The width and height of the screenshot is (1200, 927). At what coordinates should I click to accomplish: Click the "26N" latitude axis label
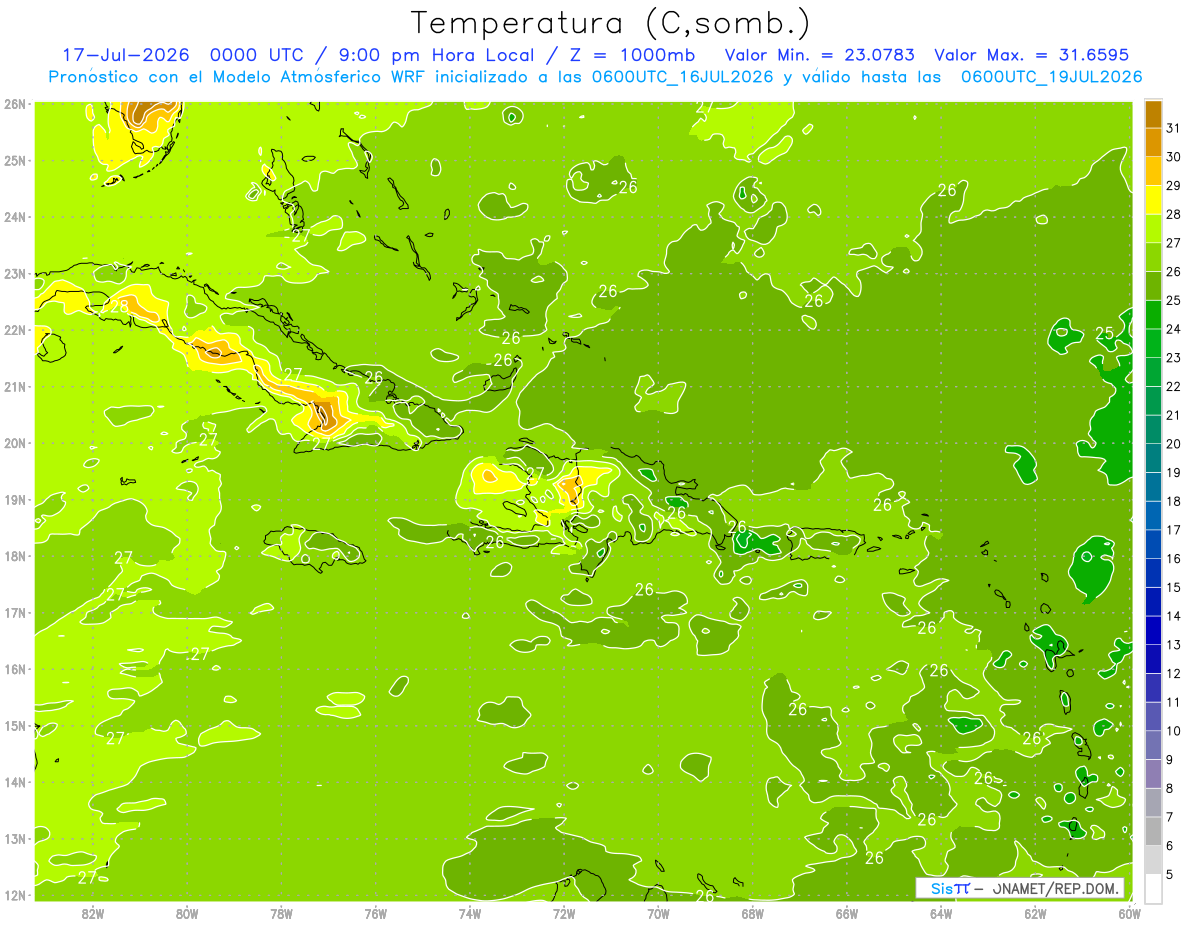coord(14,104)
